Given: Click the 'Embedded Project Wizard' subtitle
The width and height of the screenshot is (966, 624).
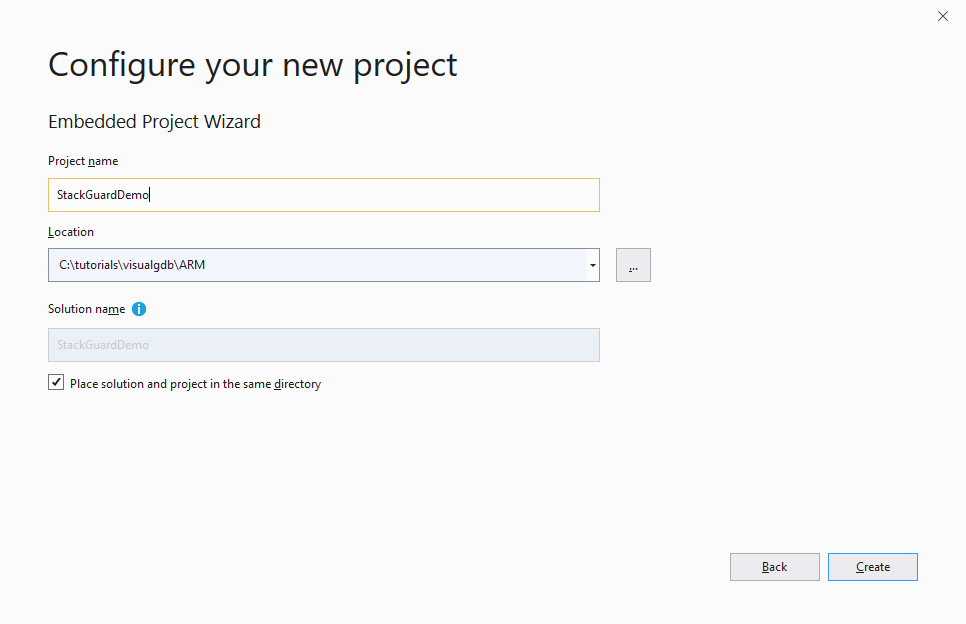Looking at the screenshot, I should click(x=154, y=122).
